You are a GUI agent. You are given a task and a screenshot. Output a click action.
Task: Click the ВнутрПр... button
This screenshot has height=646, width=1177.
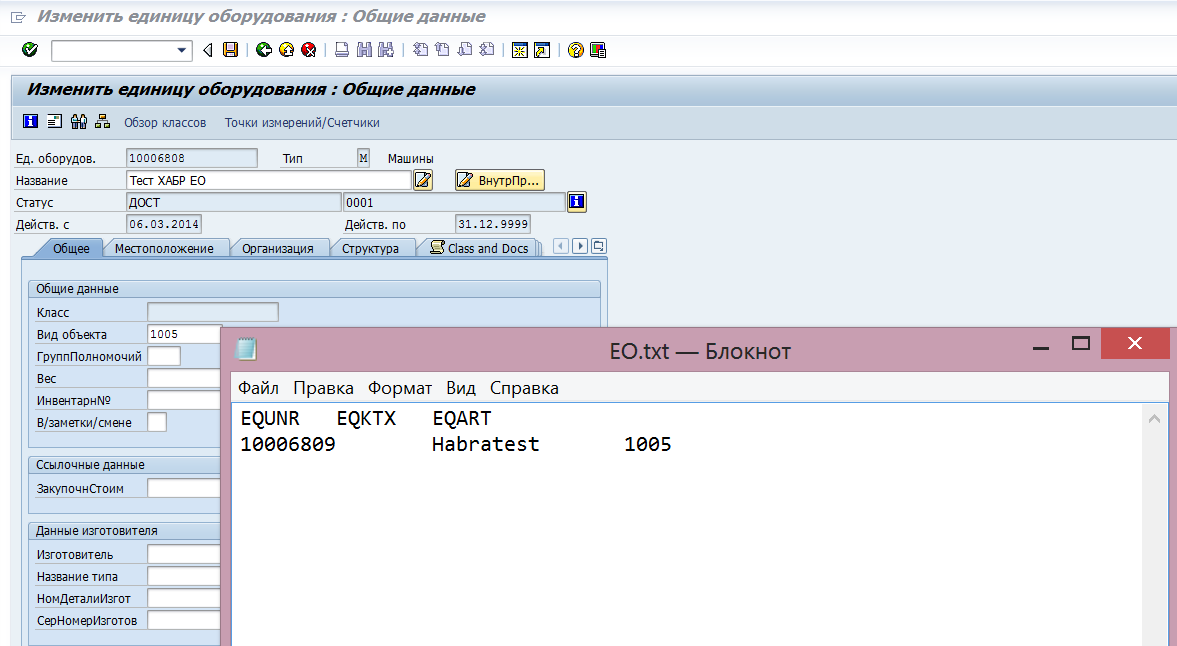click(500, 180)
